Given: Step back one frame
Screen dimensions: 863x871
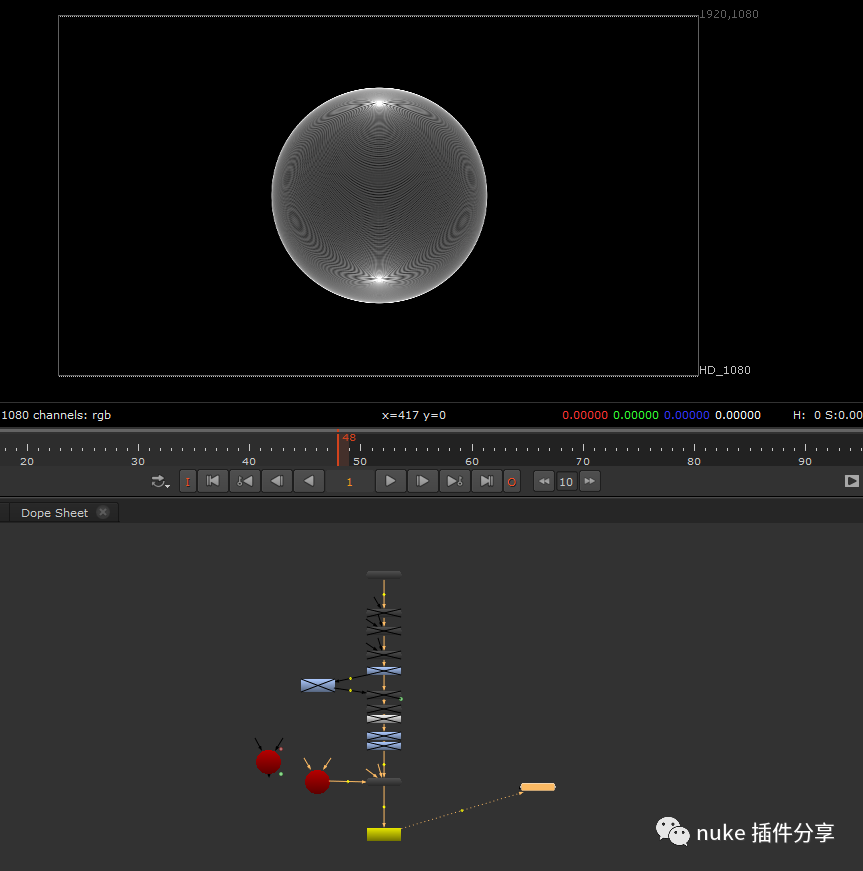Looking at the screenshot, I should 276,481.
